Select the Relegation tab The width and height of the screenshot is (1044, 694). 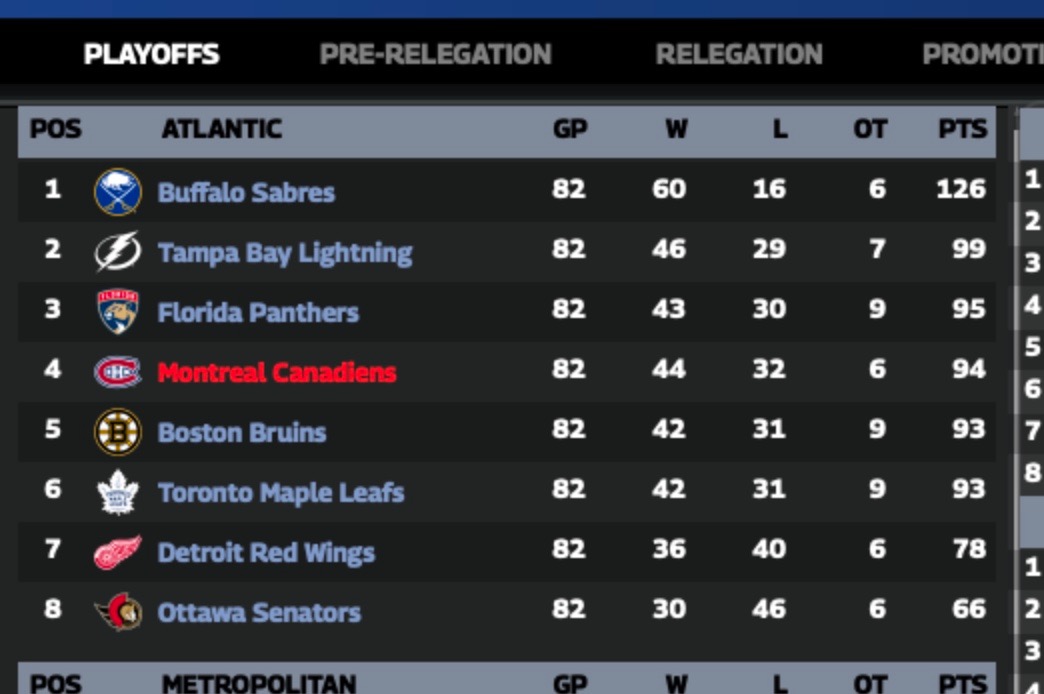click(739, 54)
